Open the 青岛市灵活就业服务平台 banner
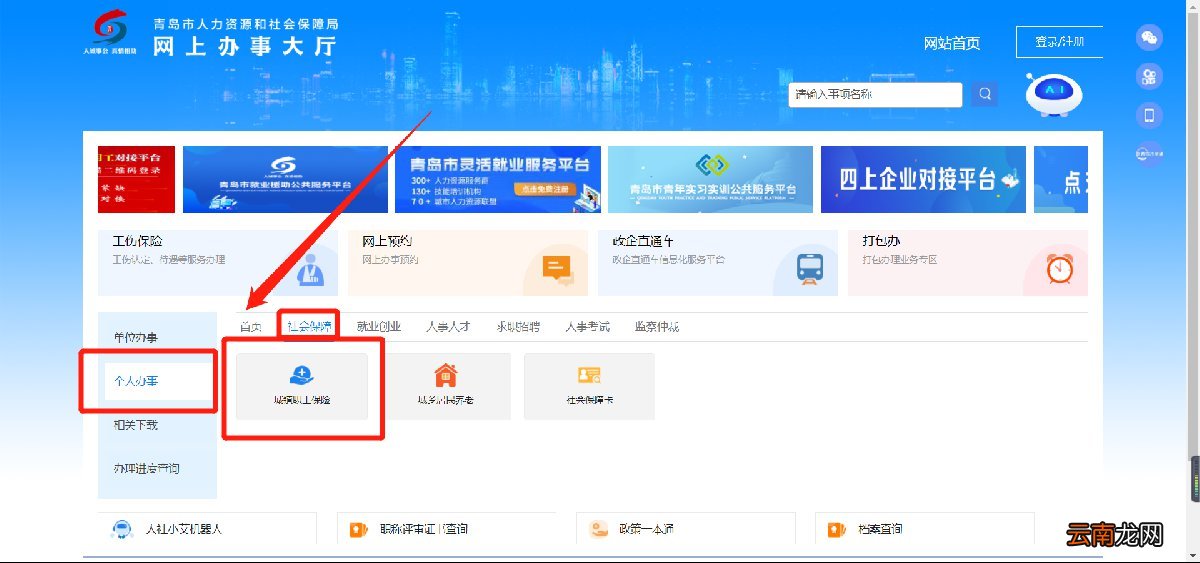 tap(498, 179)
